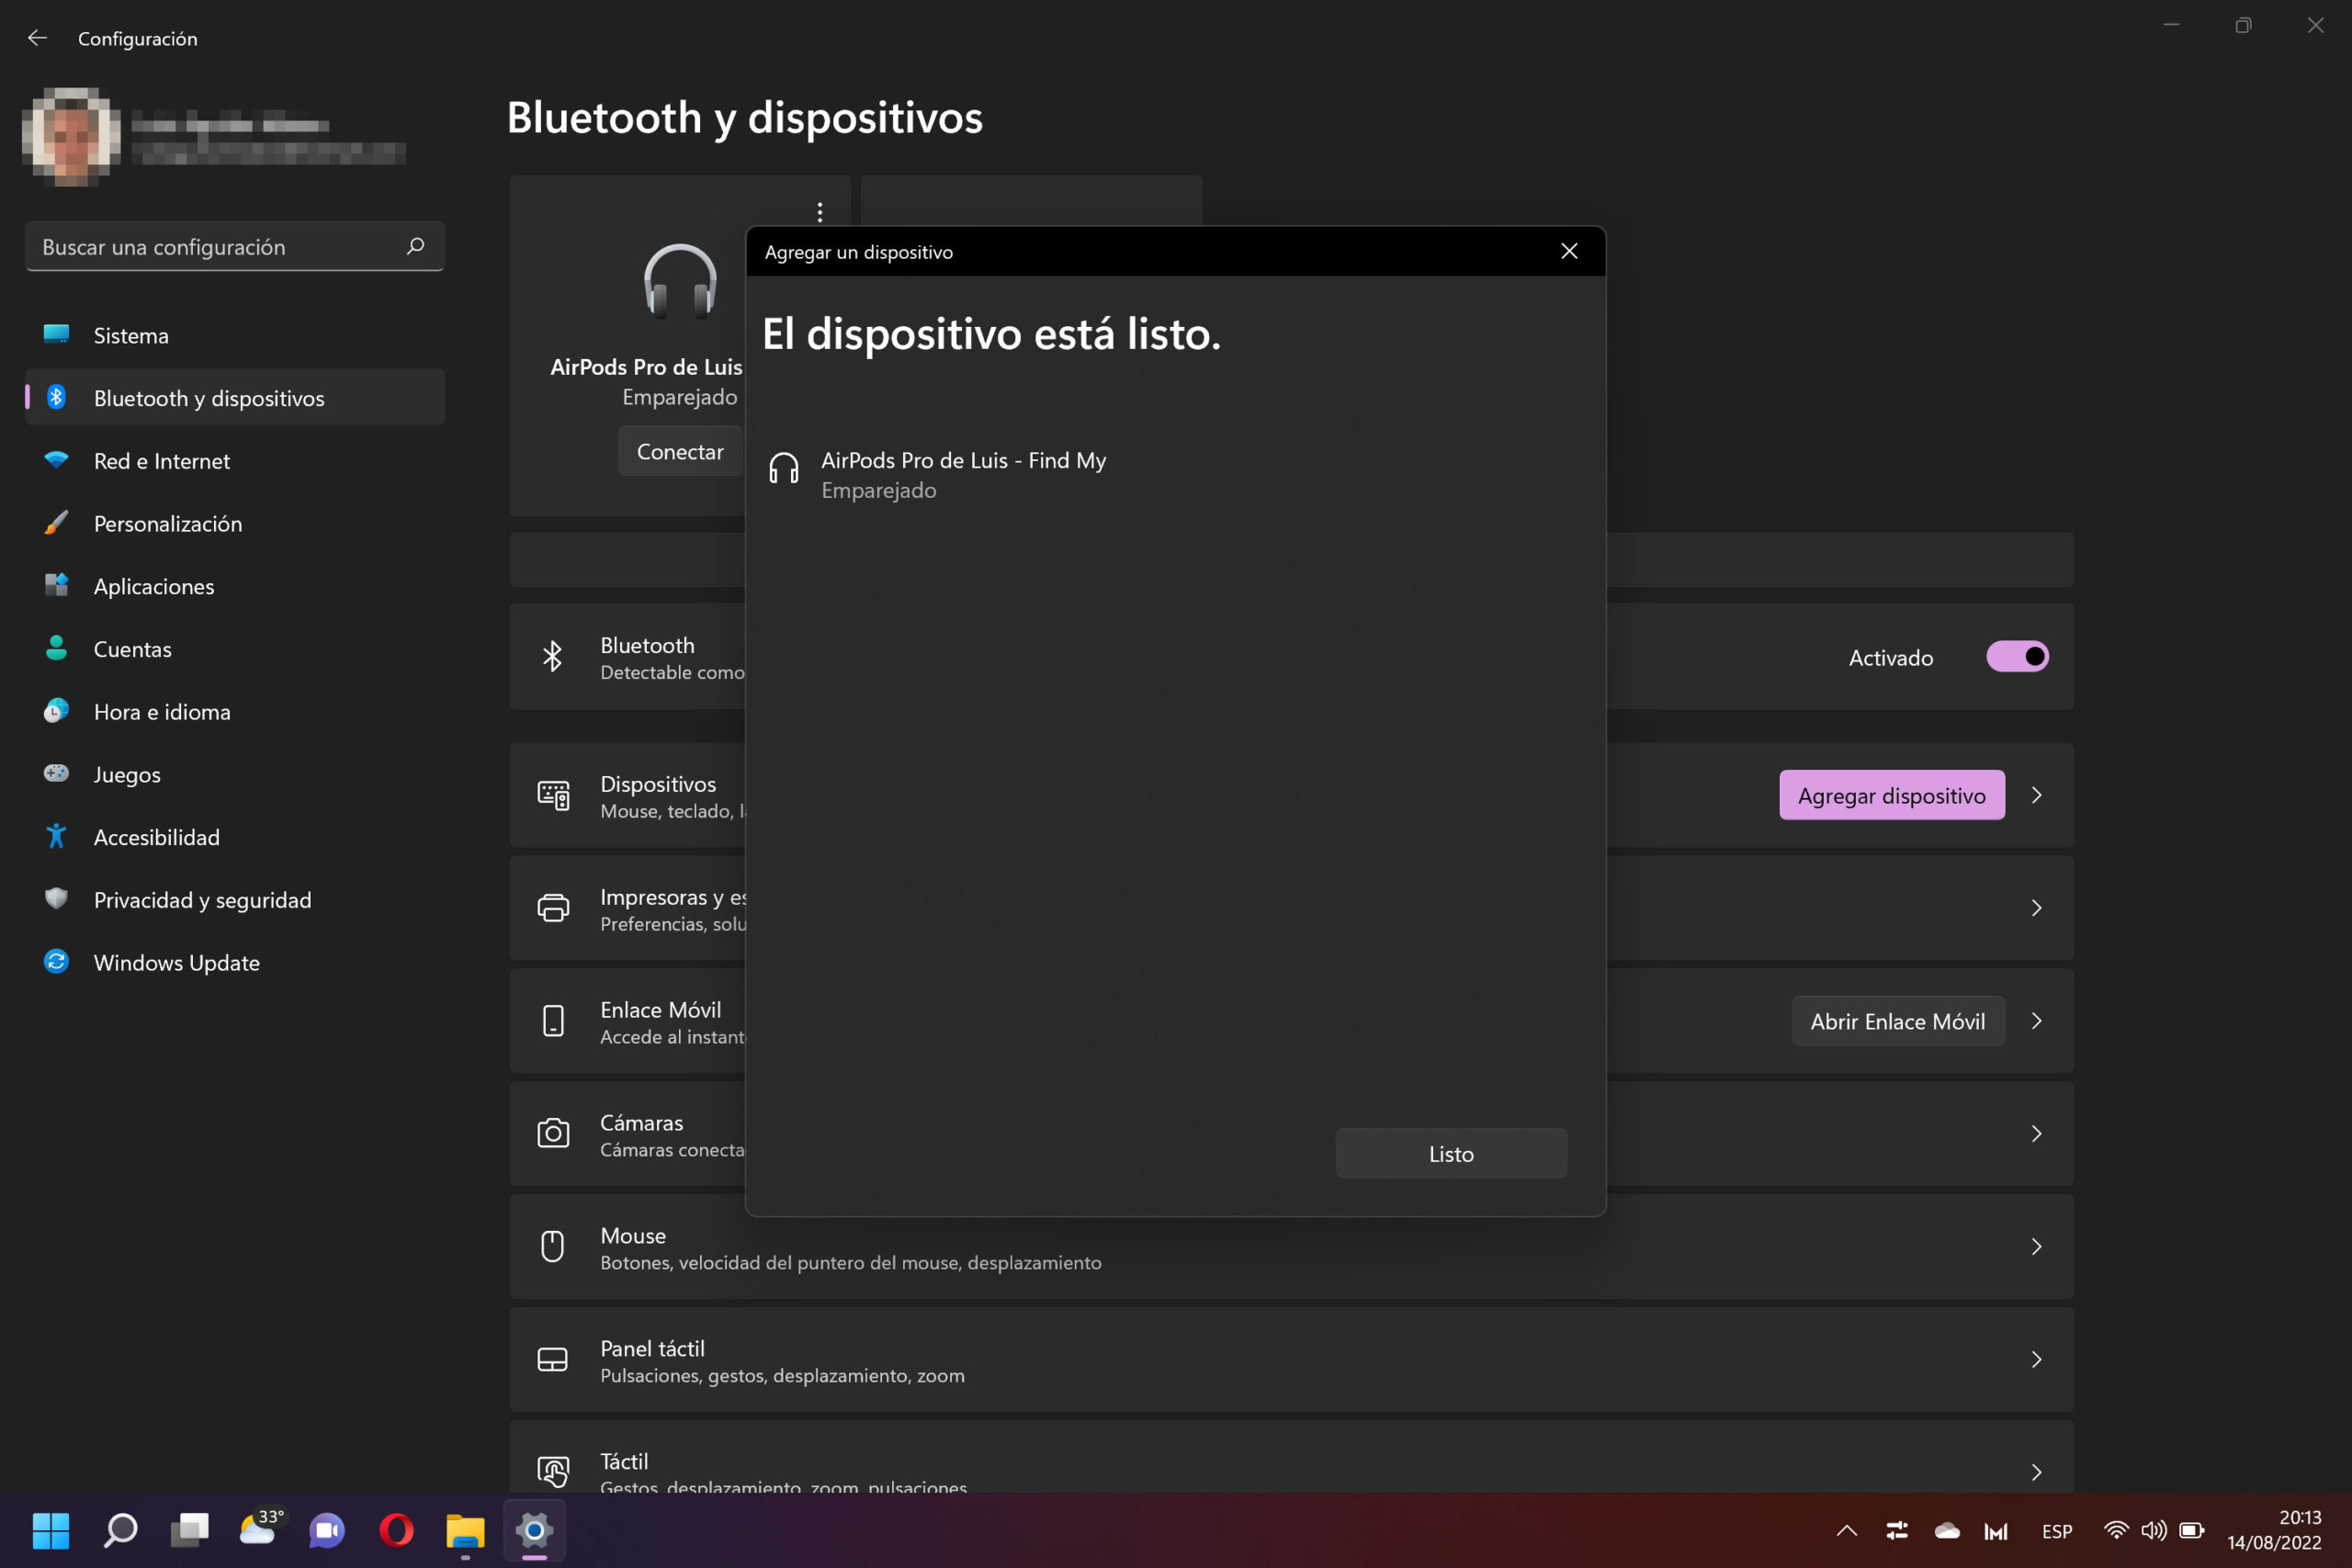Click the printer icon for Impresoras
The width and height of the screenshot is (2352, 1568).
553,908
